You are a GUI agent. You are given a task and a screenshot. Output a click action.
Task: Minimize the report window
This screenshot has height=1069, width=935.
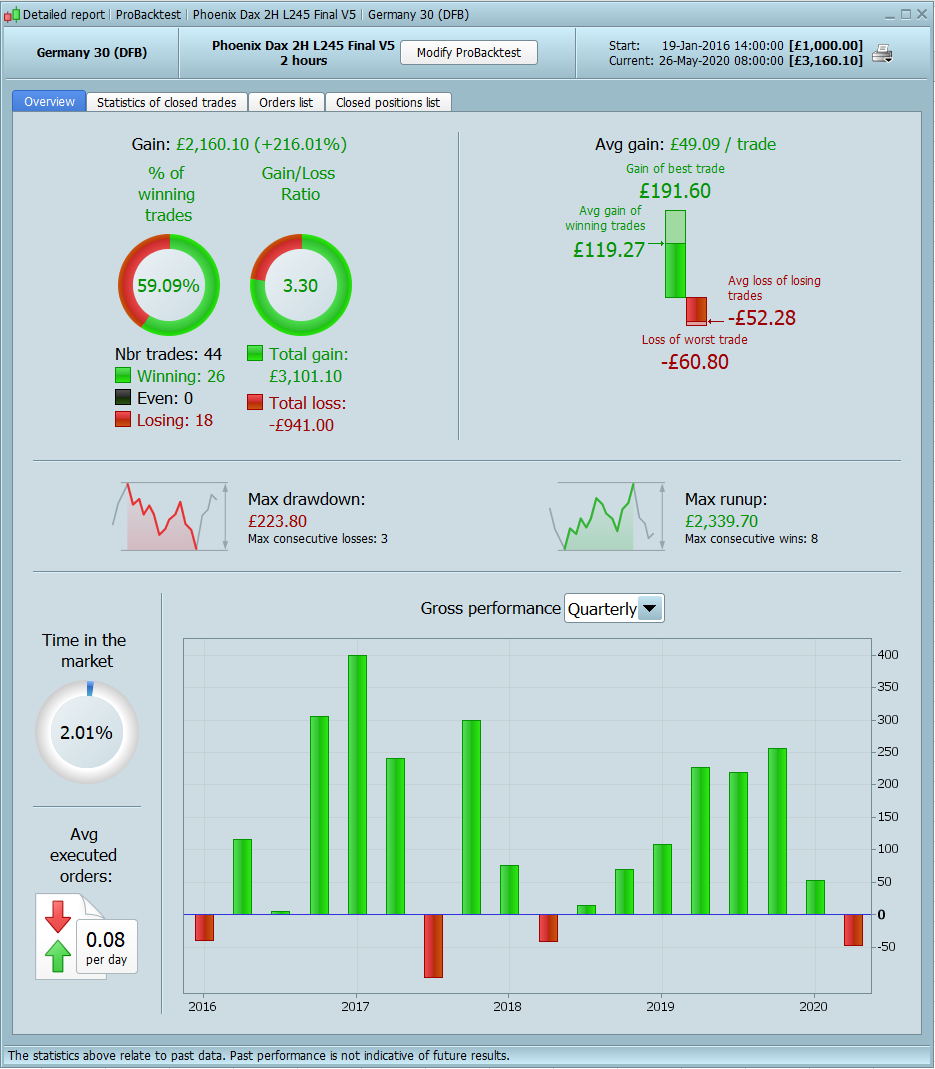[x=890, y=14]
